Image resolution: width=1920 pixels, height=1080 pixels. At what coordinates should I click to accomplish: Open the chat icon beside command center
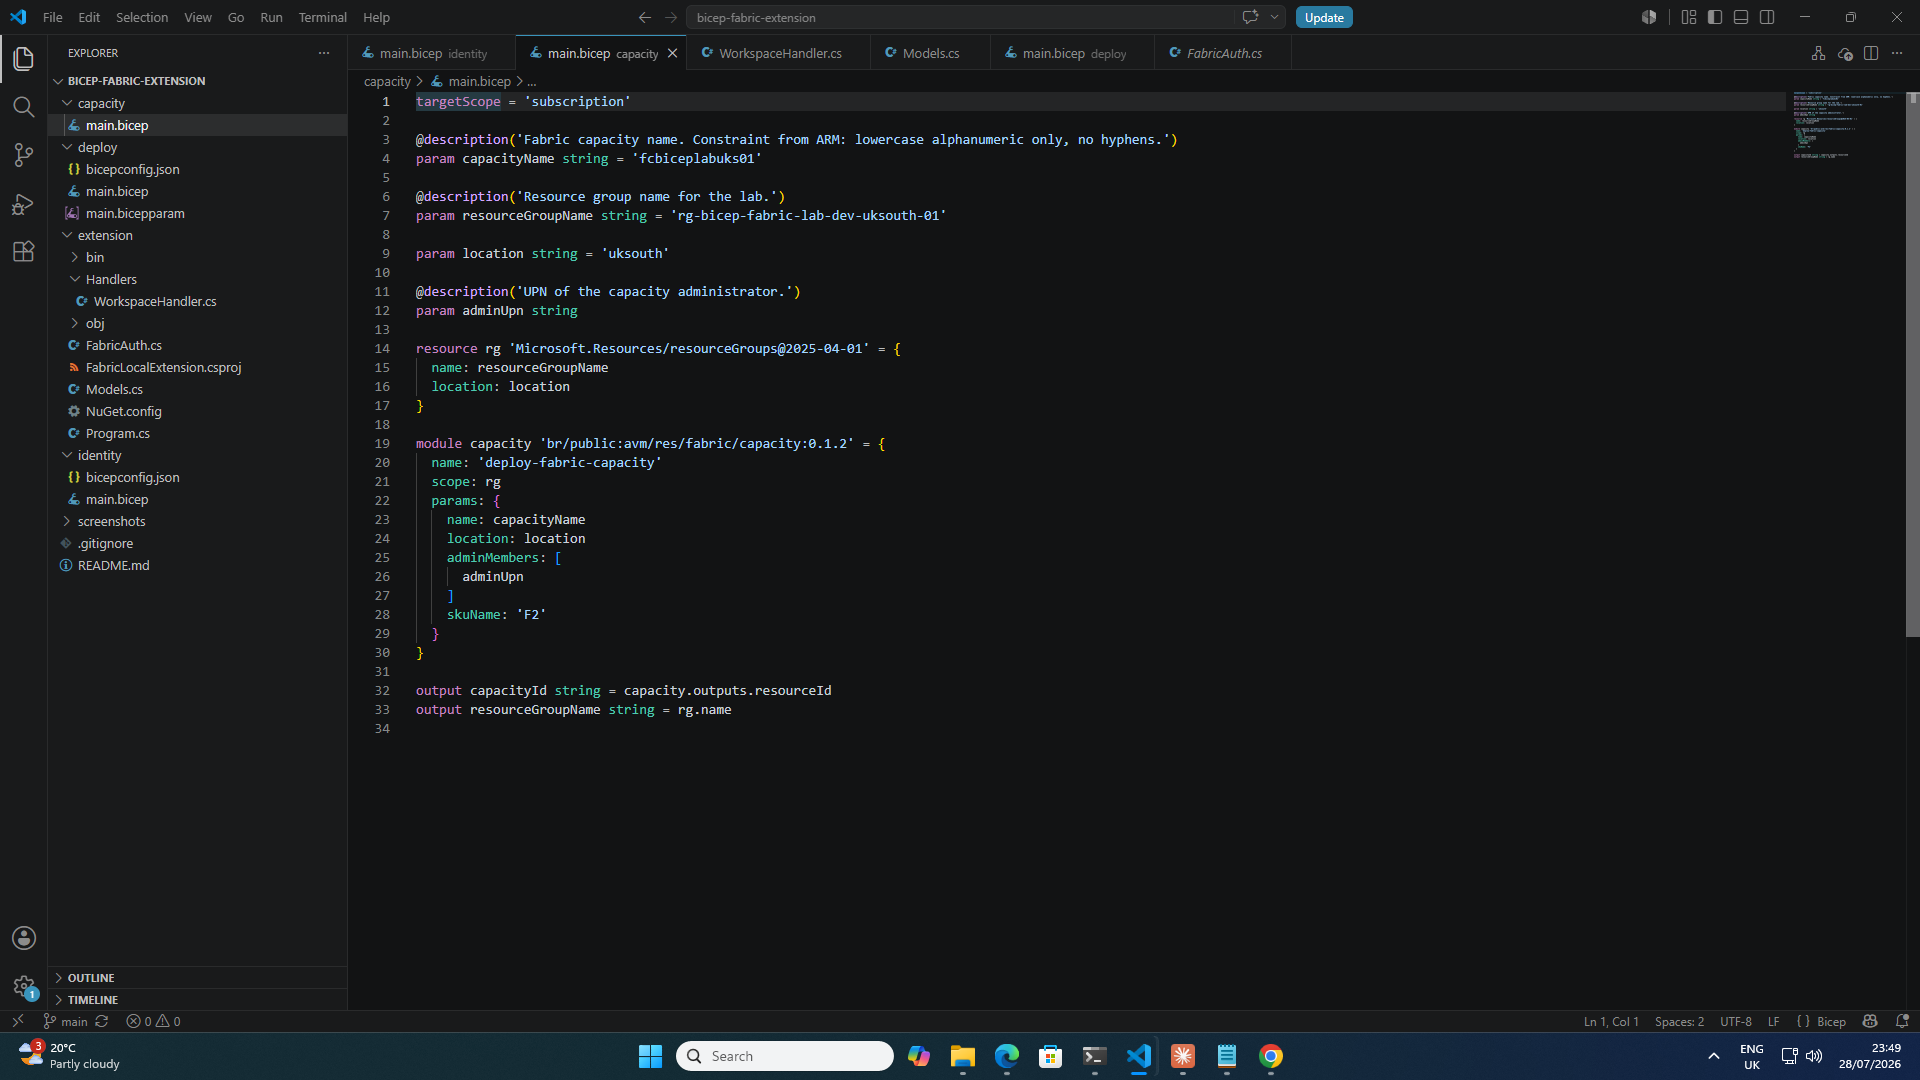[x=1250, y=17]
